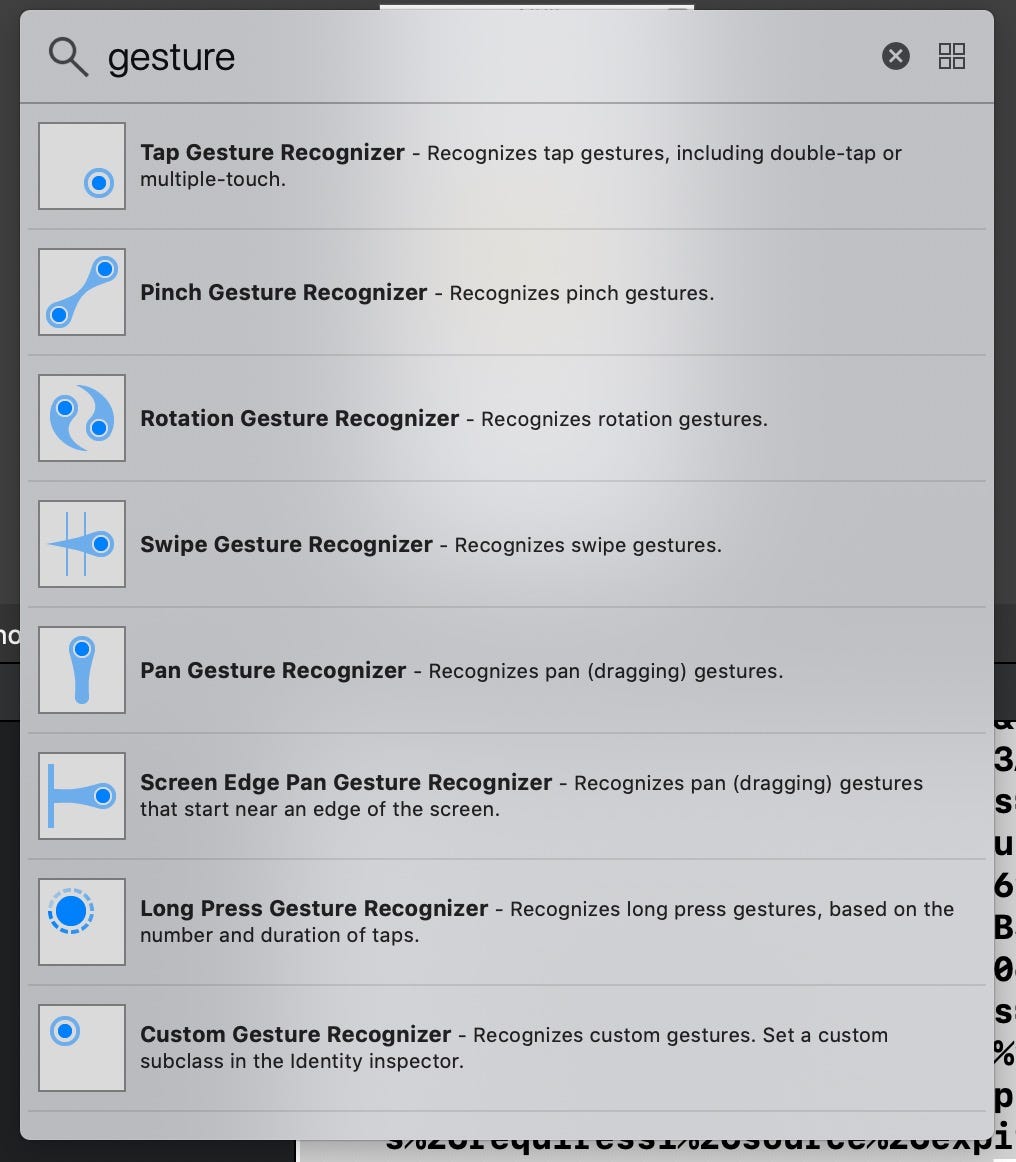Image resolution: width=1016 pixels, height=1162 pixels.
Task: Select the Swipe Gesture Recognizer icon
Action: (x=81, y=544)
